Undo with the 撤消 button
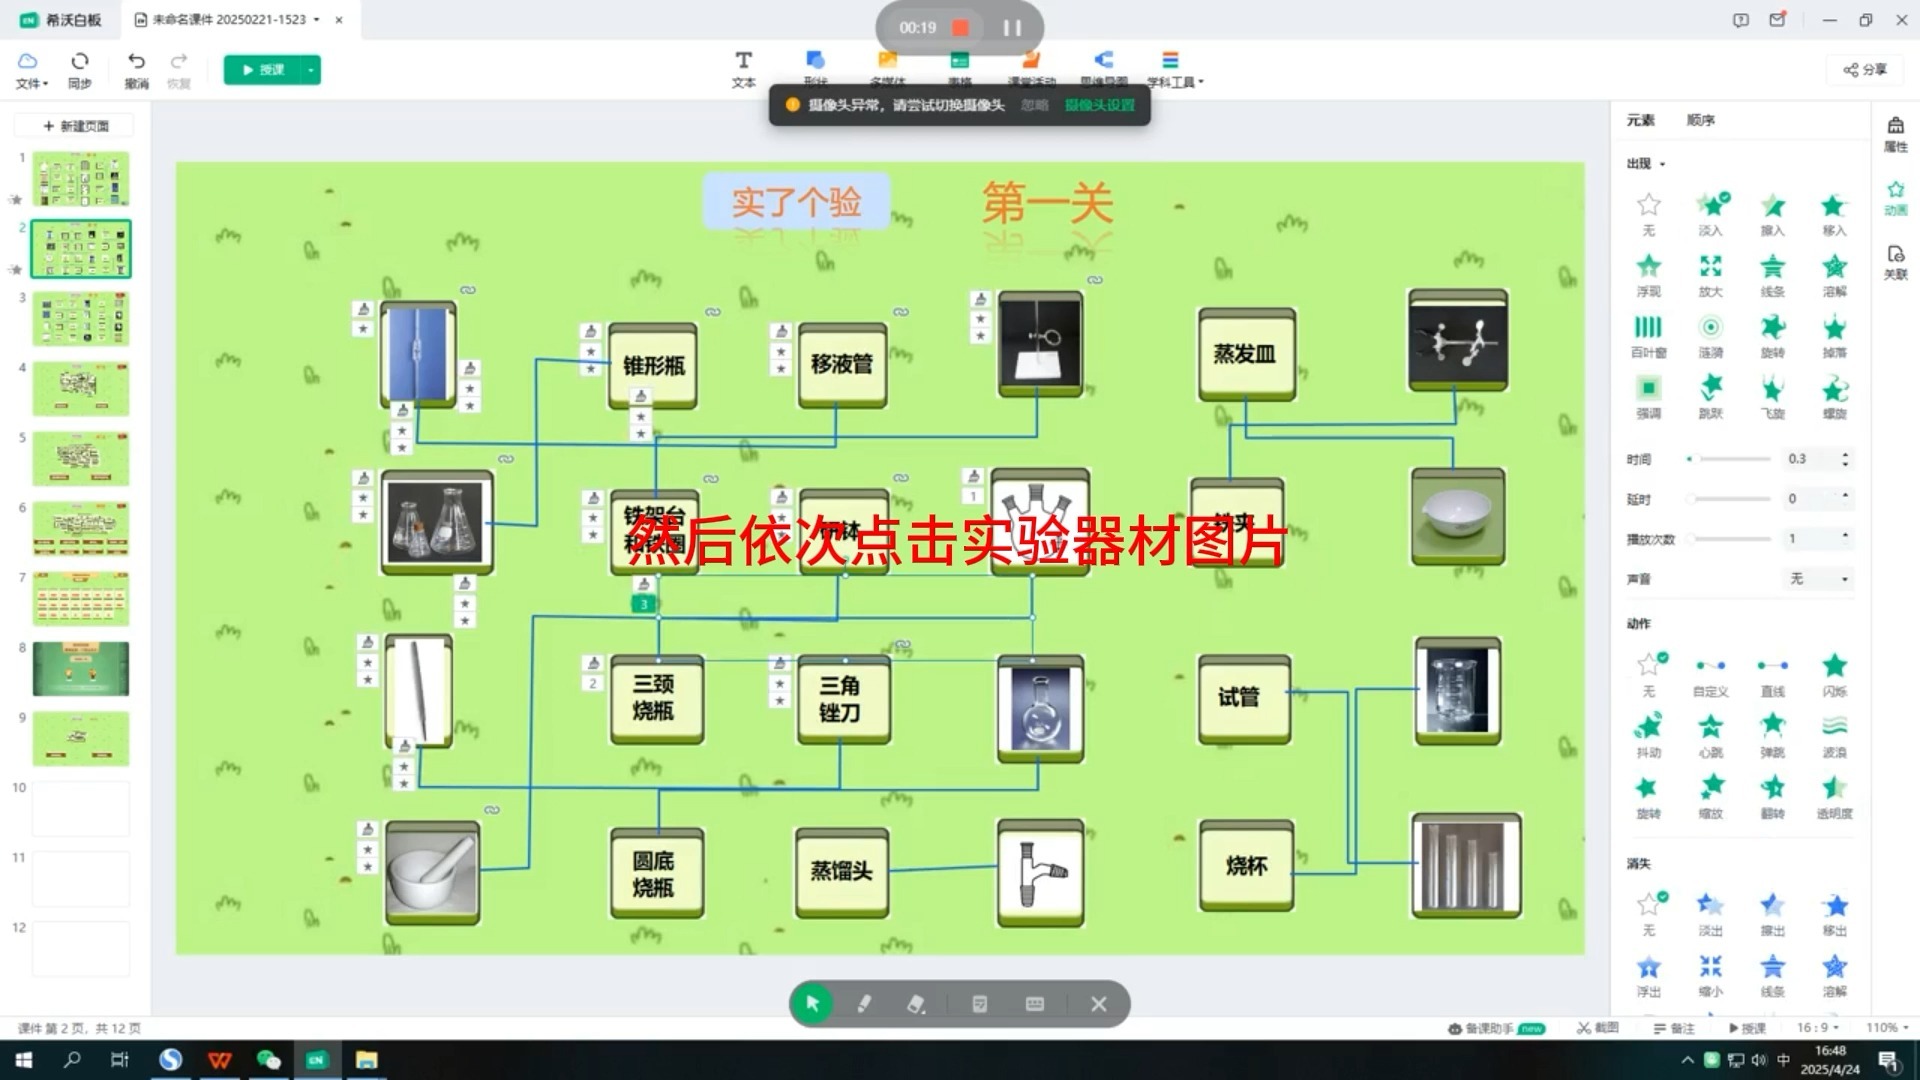Screen dimensions: 1920x1080 point(136,69)
